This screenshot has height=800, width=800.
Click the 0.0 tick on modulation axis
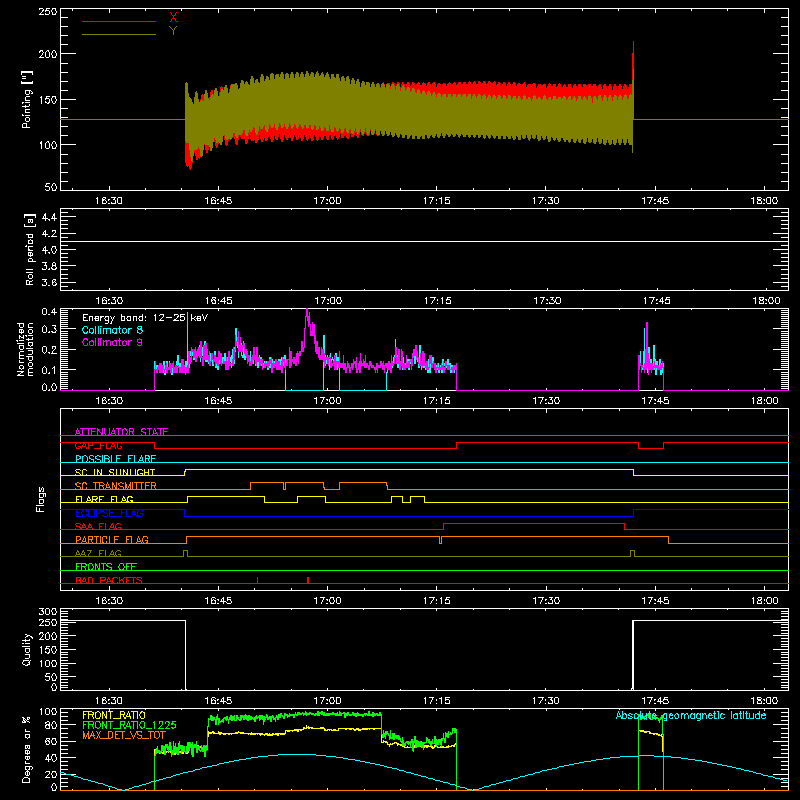pos(49,387)
